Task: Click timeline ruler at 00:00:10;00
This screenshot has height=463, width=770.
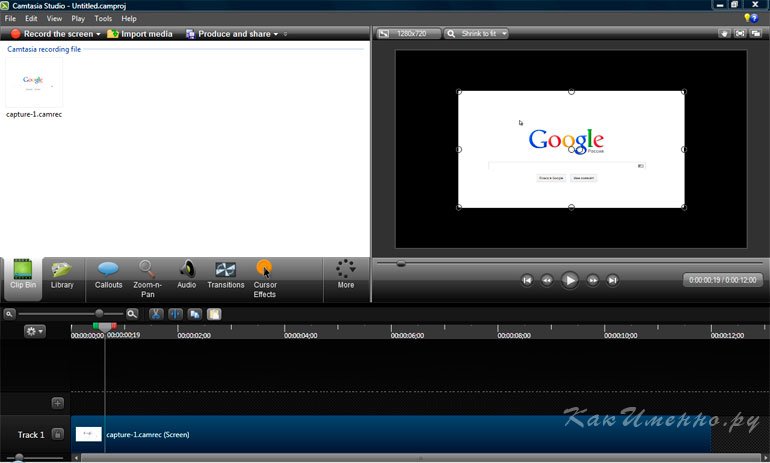Action: click(621, 336)
